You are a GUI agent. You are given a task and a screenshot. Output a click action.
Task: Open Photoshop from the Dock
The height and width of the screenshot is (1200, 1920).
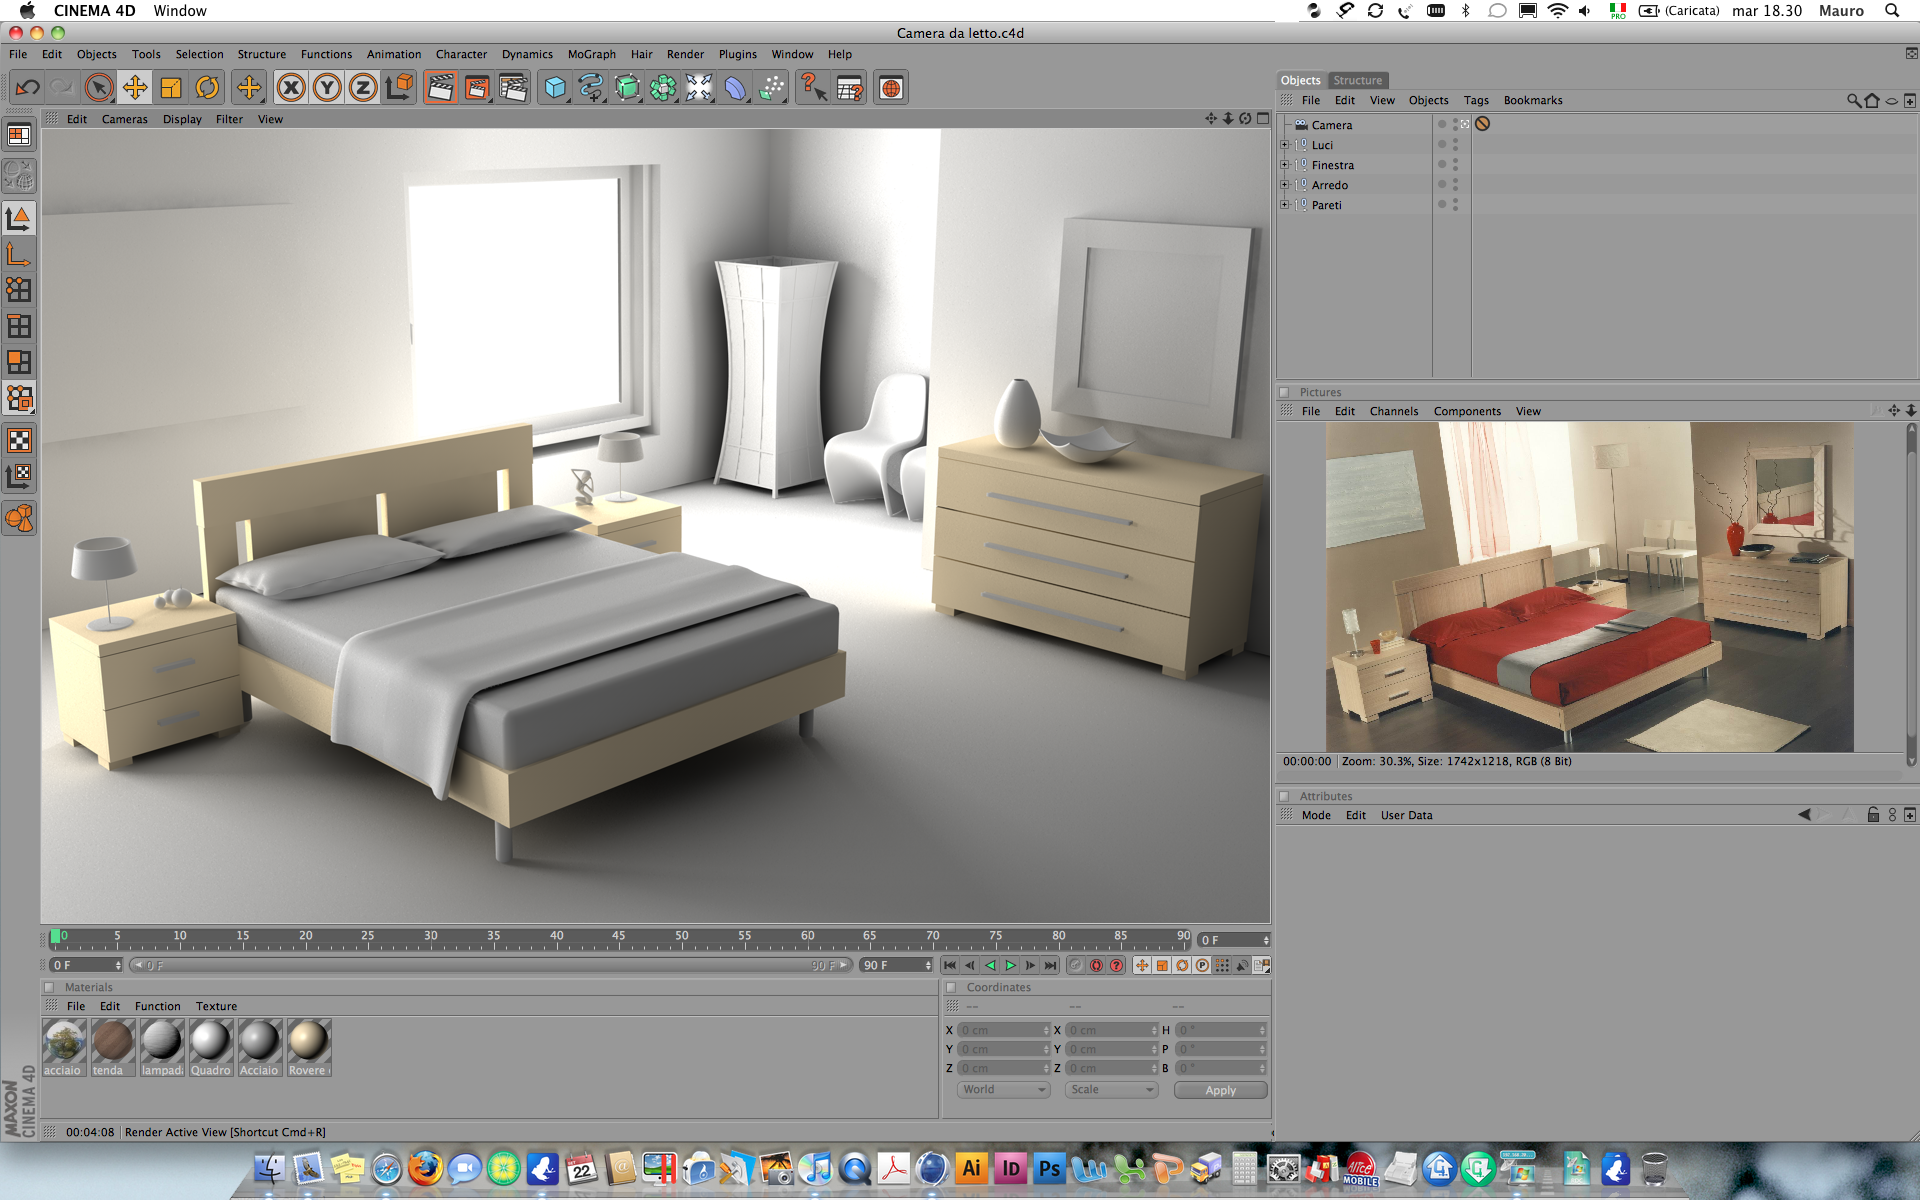(x=1049, y=1168)
